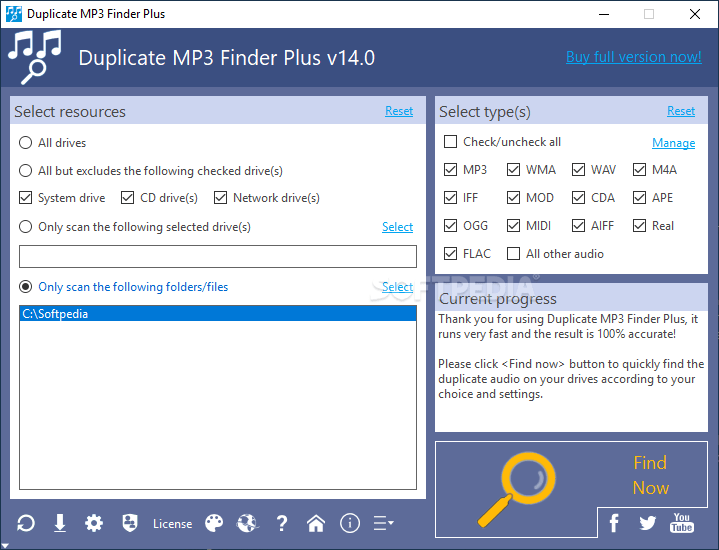Uncheck the MP3 file type

[x=450, y=170]
